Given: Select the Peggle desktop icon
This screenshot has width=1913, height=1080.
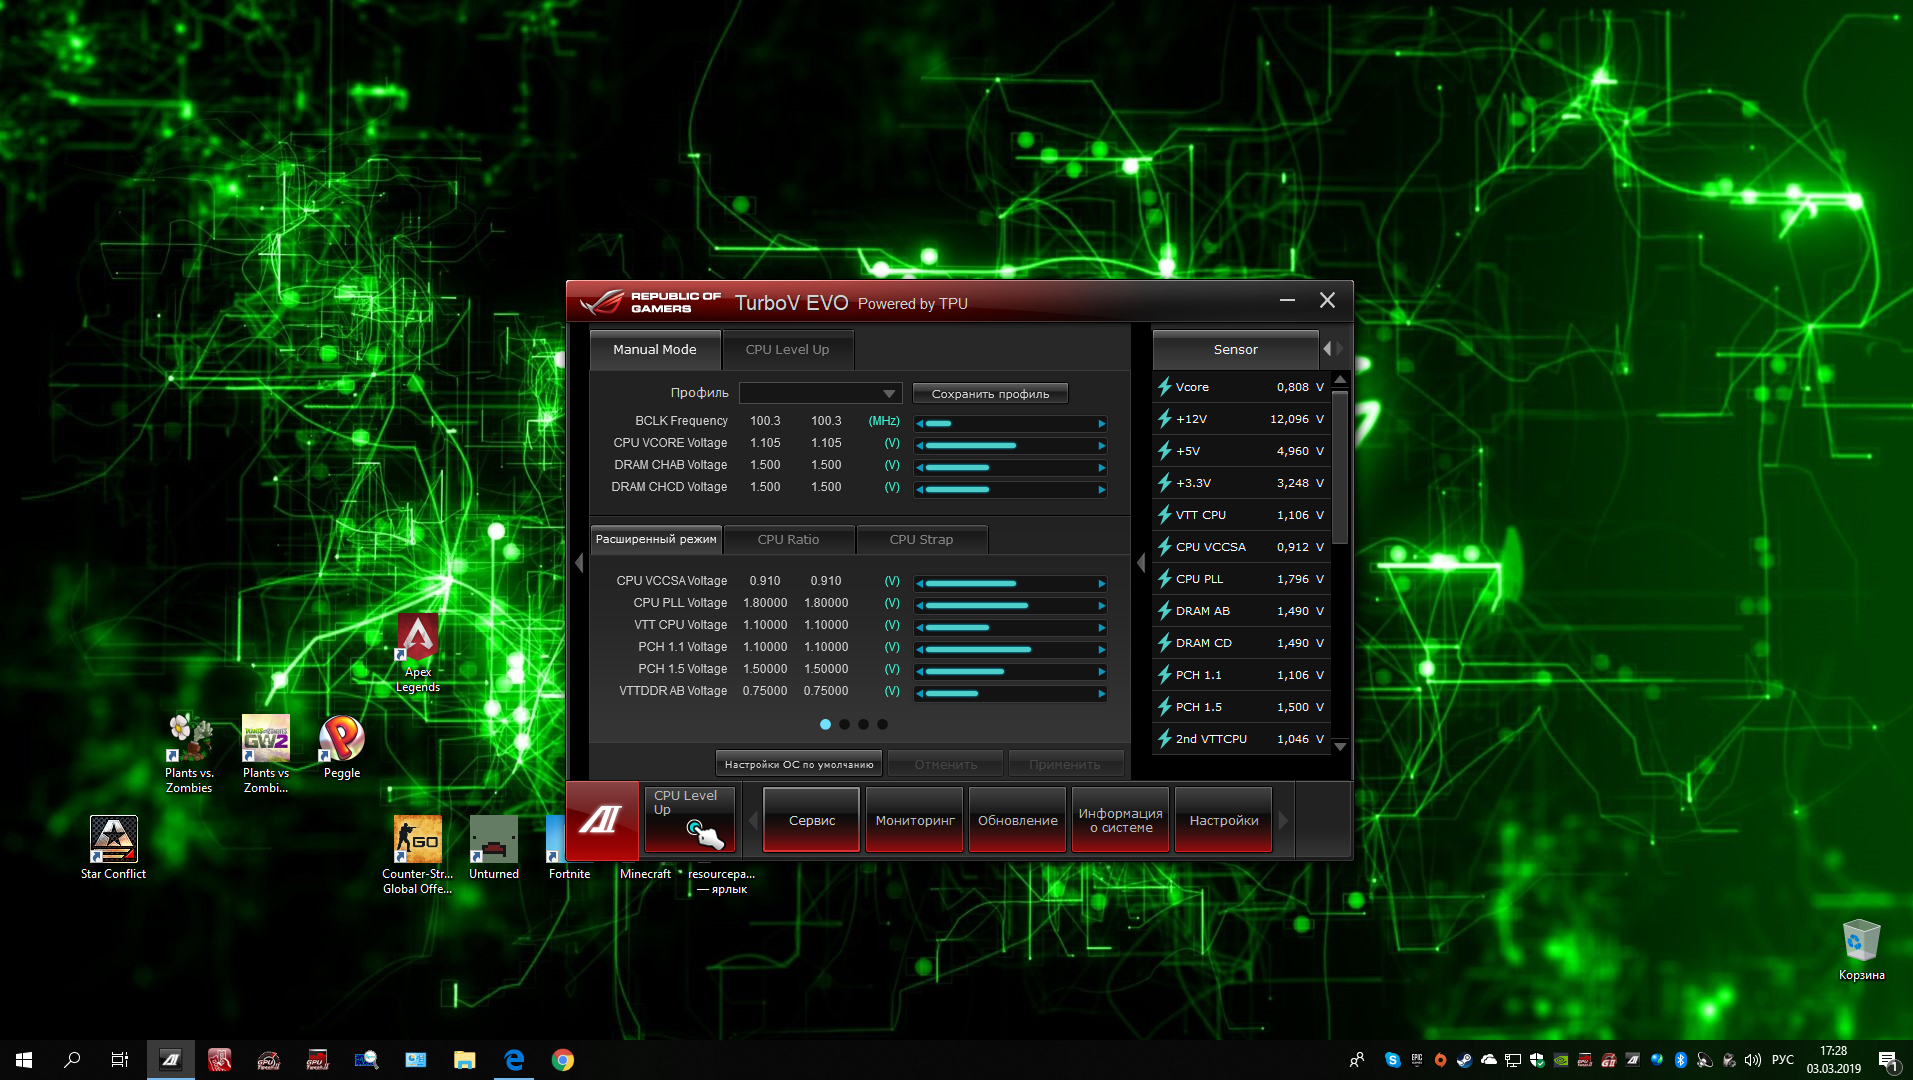Looking at the screenshot, I should pos(342,747).
